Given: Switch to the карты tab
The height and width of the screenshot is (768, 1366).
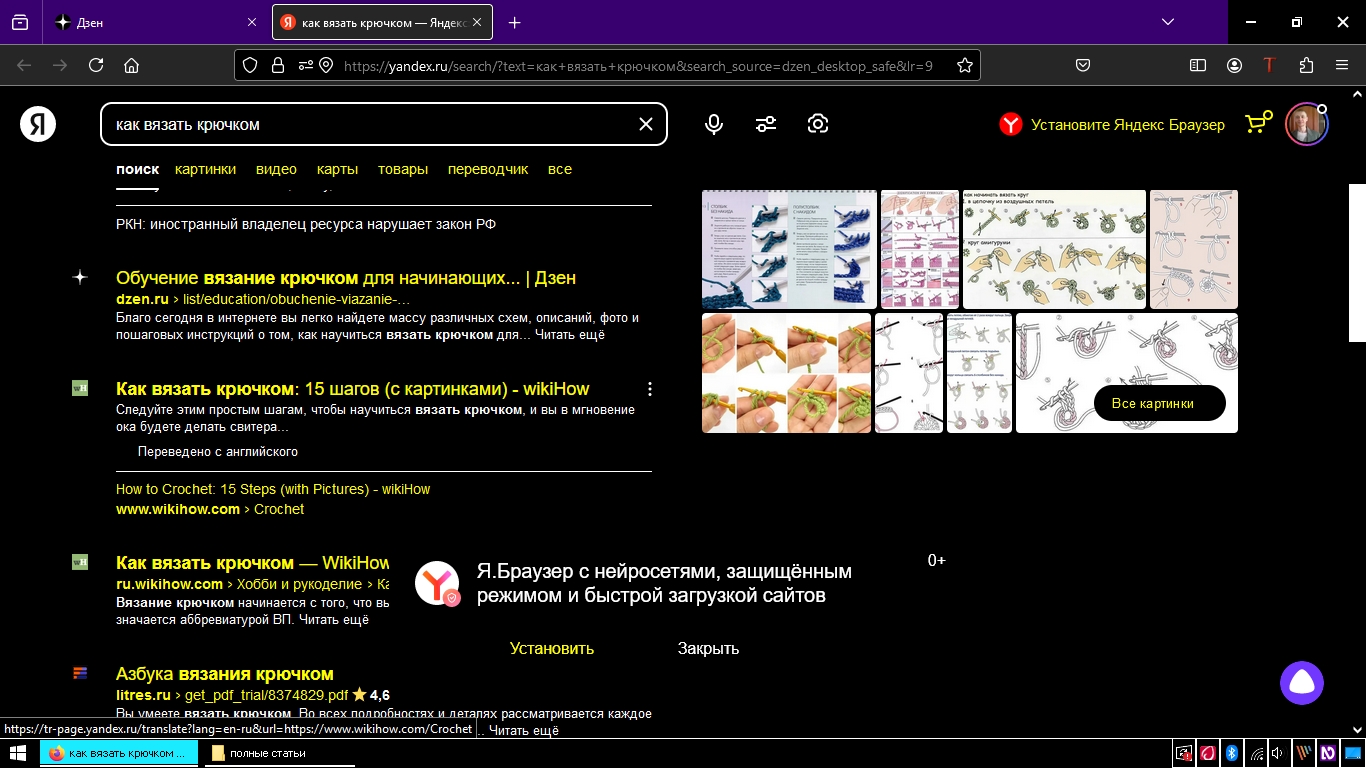Looking at the screenshot, I should (337, 169).
